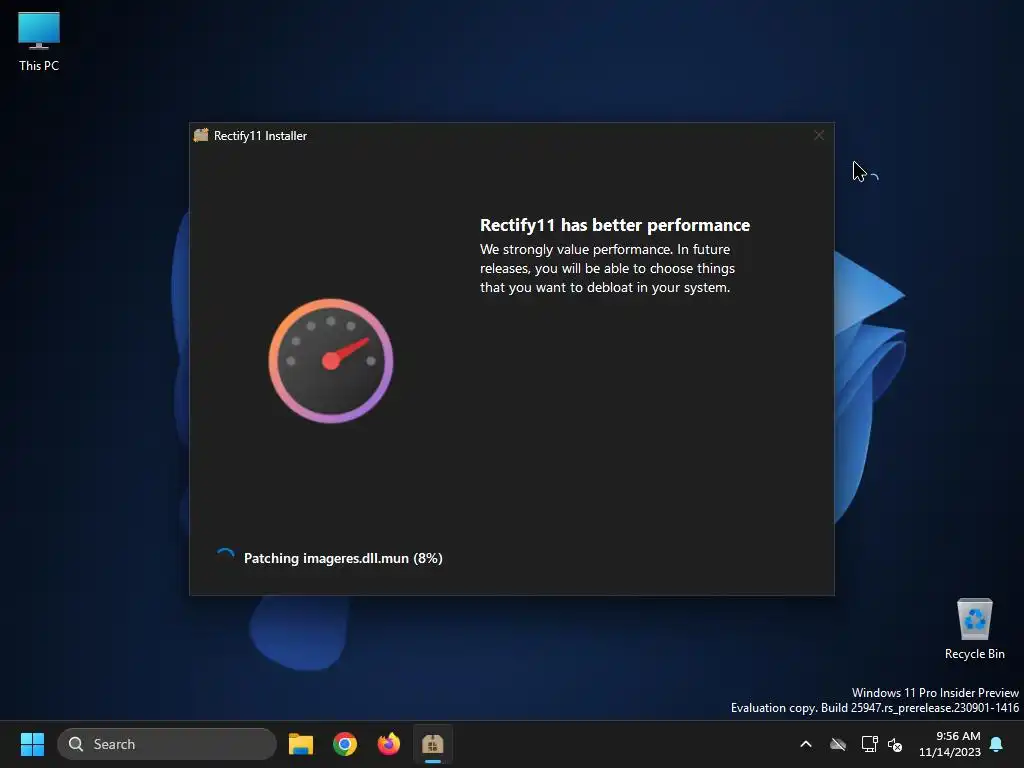Click the muted volume tray icon

(x=895, y=744)
